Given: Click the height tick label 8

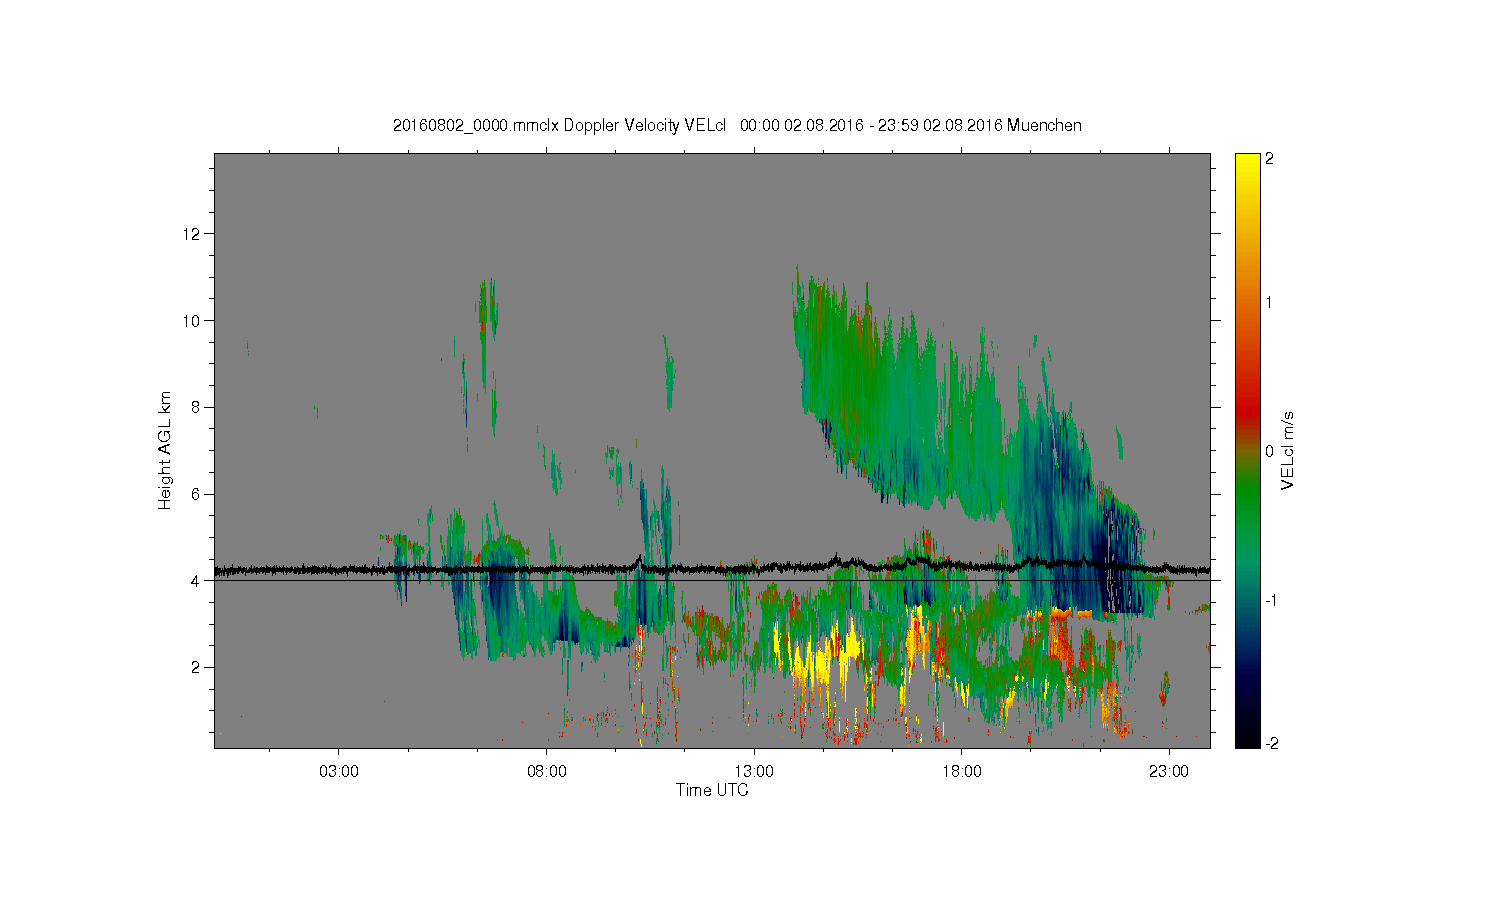Looking at the screenshot, I should point(197,407).
